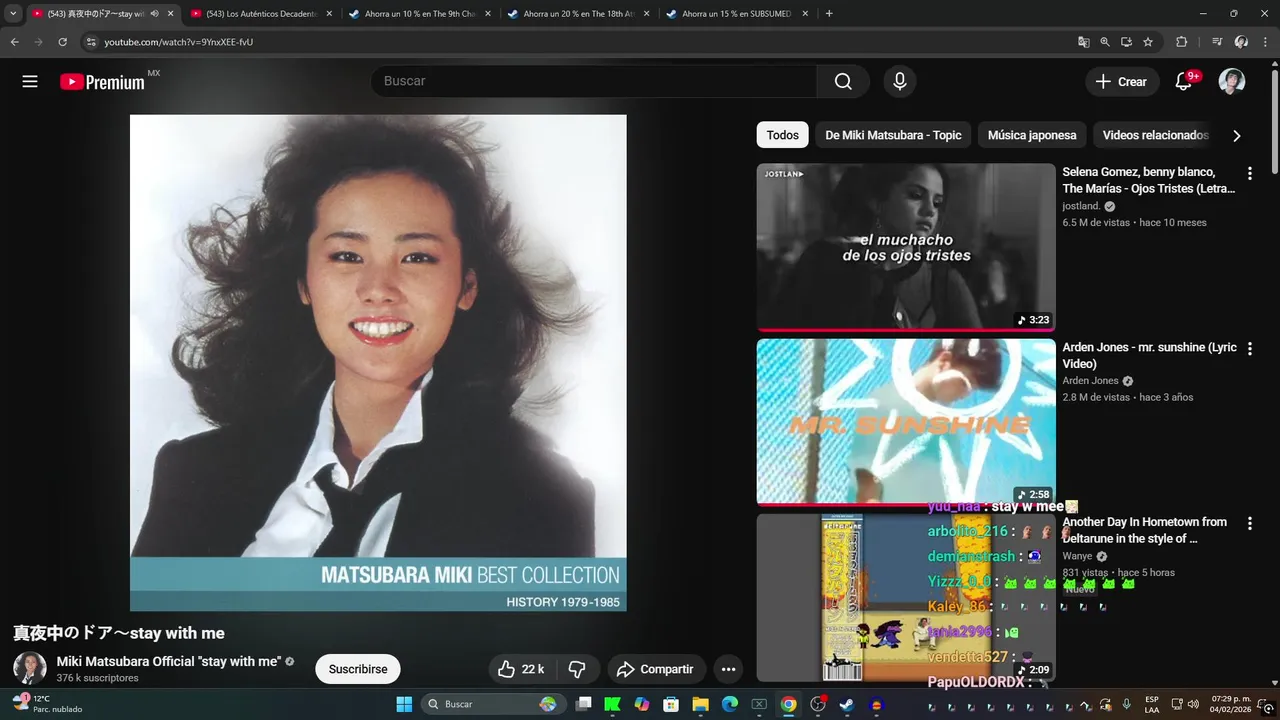Reload the page in Chrome
Image resolution: width=1280 pixels, height=720 pixels.
(62, 42)
